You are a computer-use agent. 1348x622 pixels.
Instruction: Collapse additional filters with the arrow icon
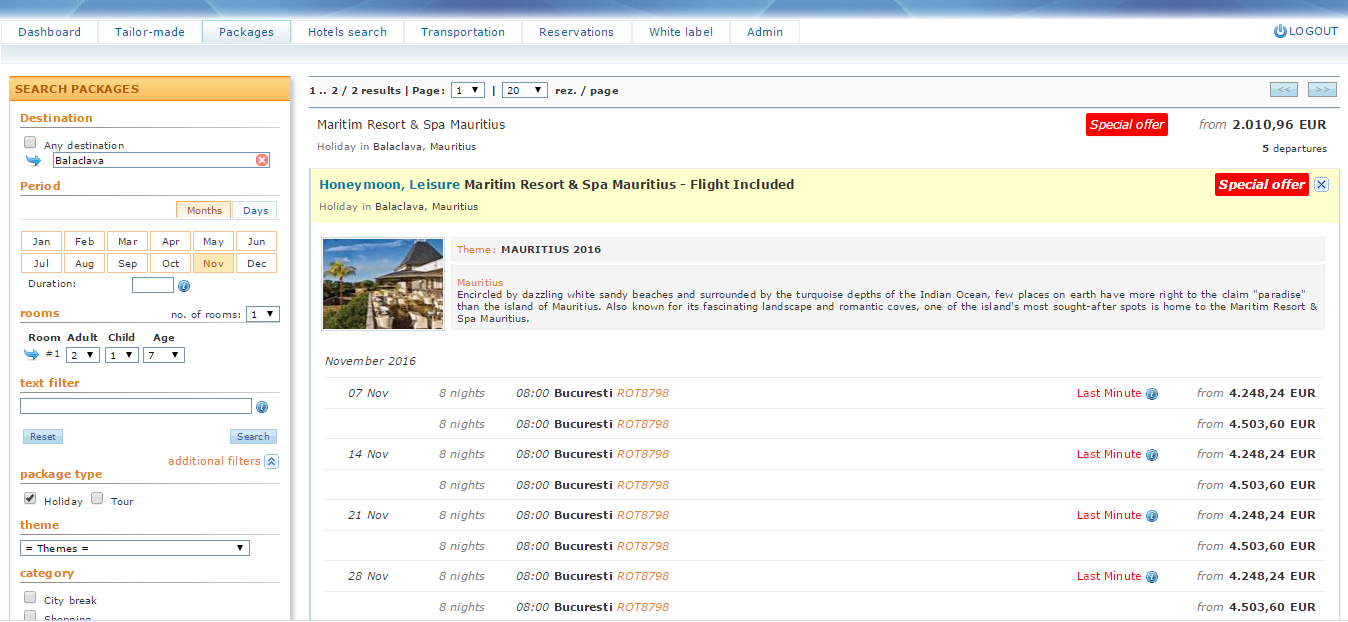(271, 461)
